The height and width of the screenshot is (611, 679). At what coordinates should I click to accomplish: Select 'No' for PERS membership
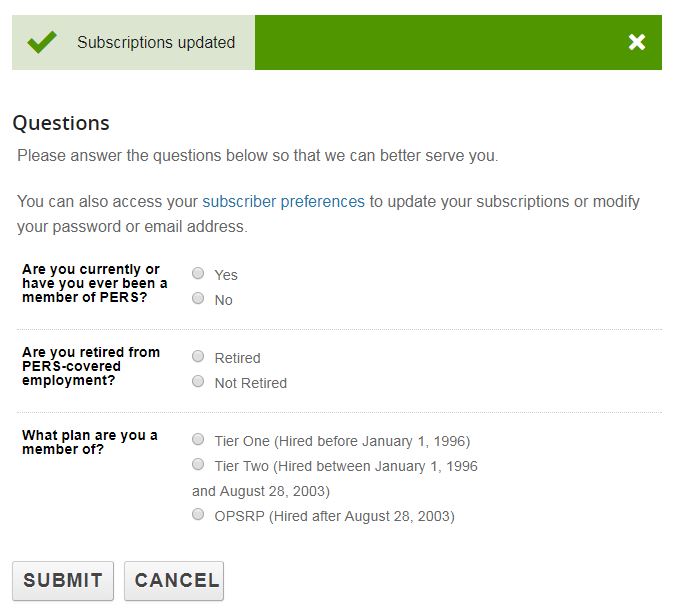pyautogui.click(x=198, y=298)
